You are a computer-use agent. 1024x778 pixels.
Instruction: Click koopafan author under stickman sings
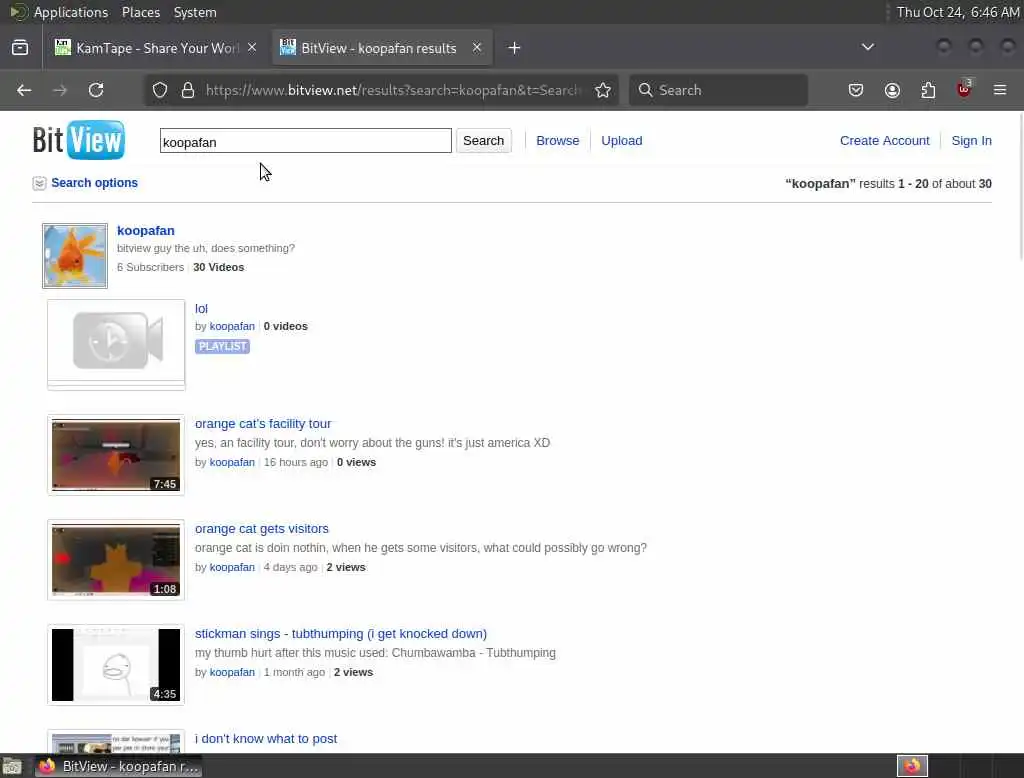232,672
